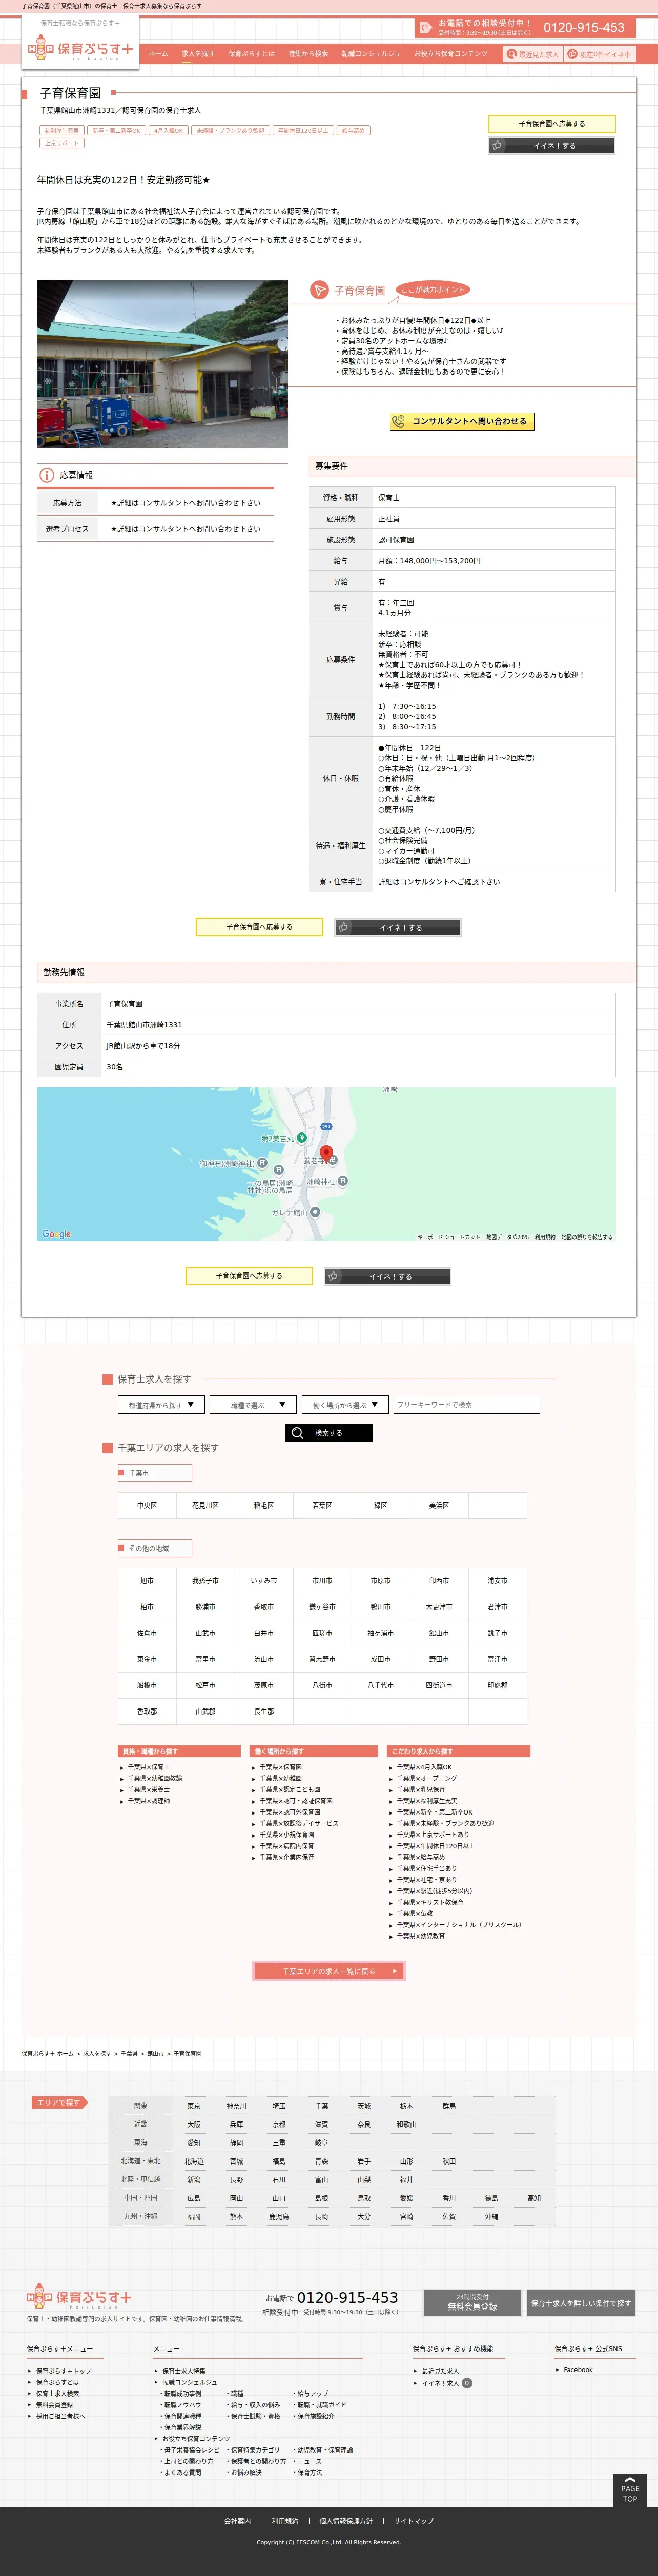Click the 未経験・ブランクあり歓迎 tag
Image resolution: width=658 pixels, height=2576 pixels.
[x=230, y=130]
